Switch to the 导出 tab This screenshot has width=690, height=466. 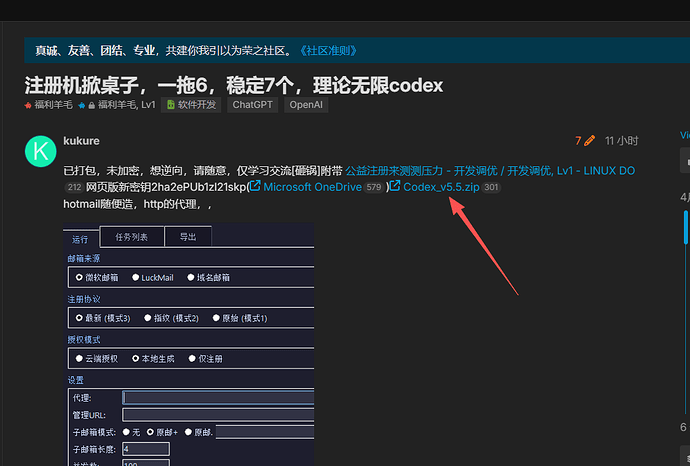(x=188, y=237)
